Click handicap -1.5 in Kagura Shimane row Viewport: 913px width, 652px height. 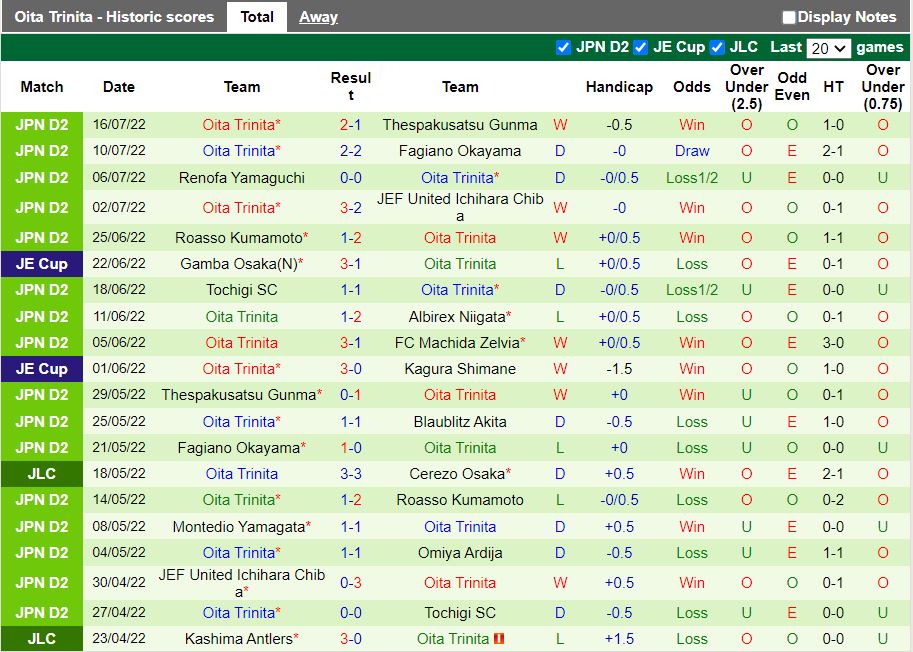(x=619, y=368)
